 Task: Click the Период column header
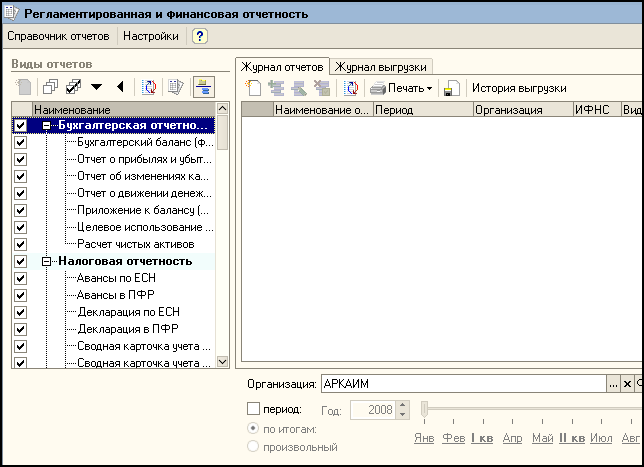pyautogui.click(x=423, y=110)
